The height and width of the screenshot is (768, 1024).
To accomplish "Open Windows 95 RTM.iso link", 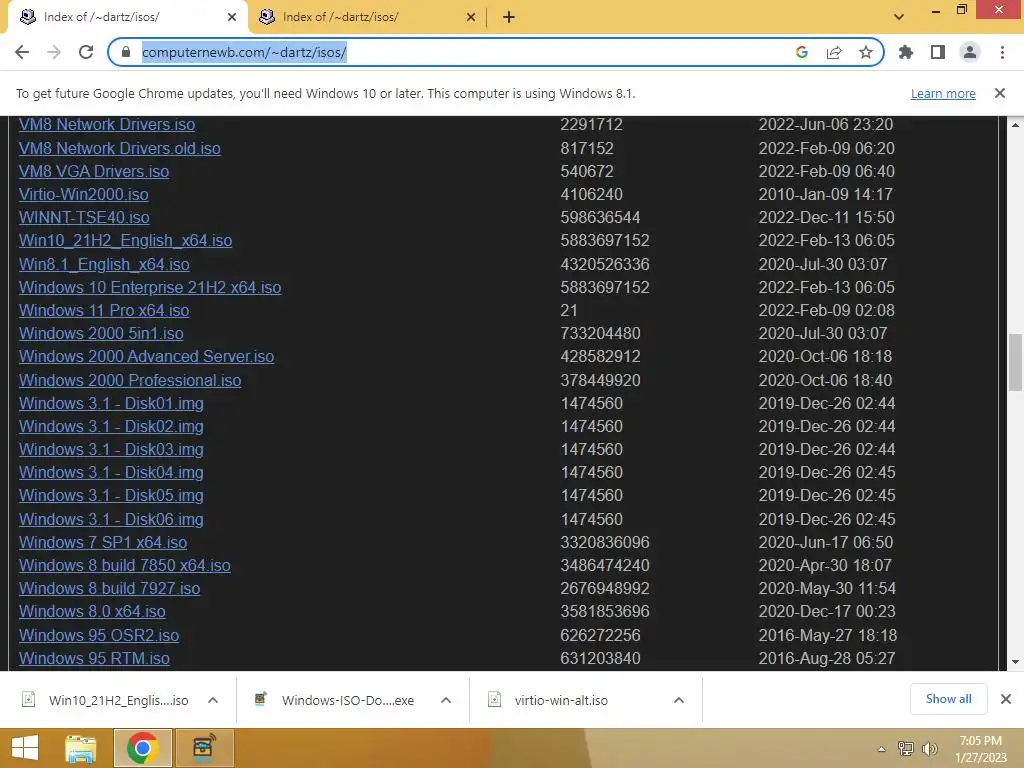I will [94, 658].
